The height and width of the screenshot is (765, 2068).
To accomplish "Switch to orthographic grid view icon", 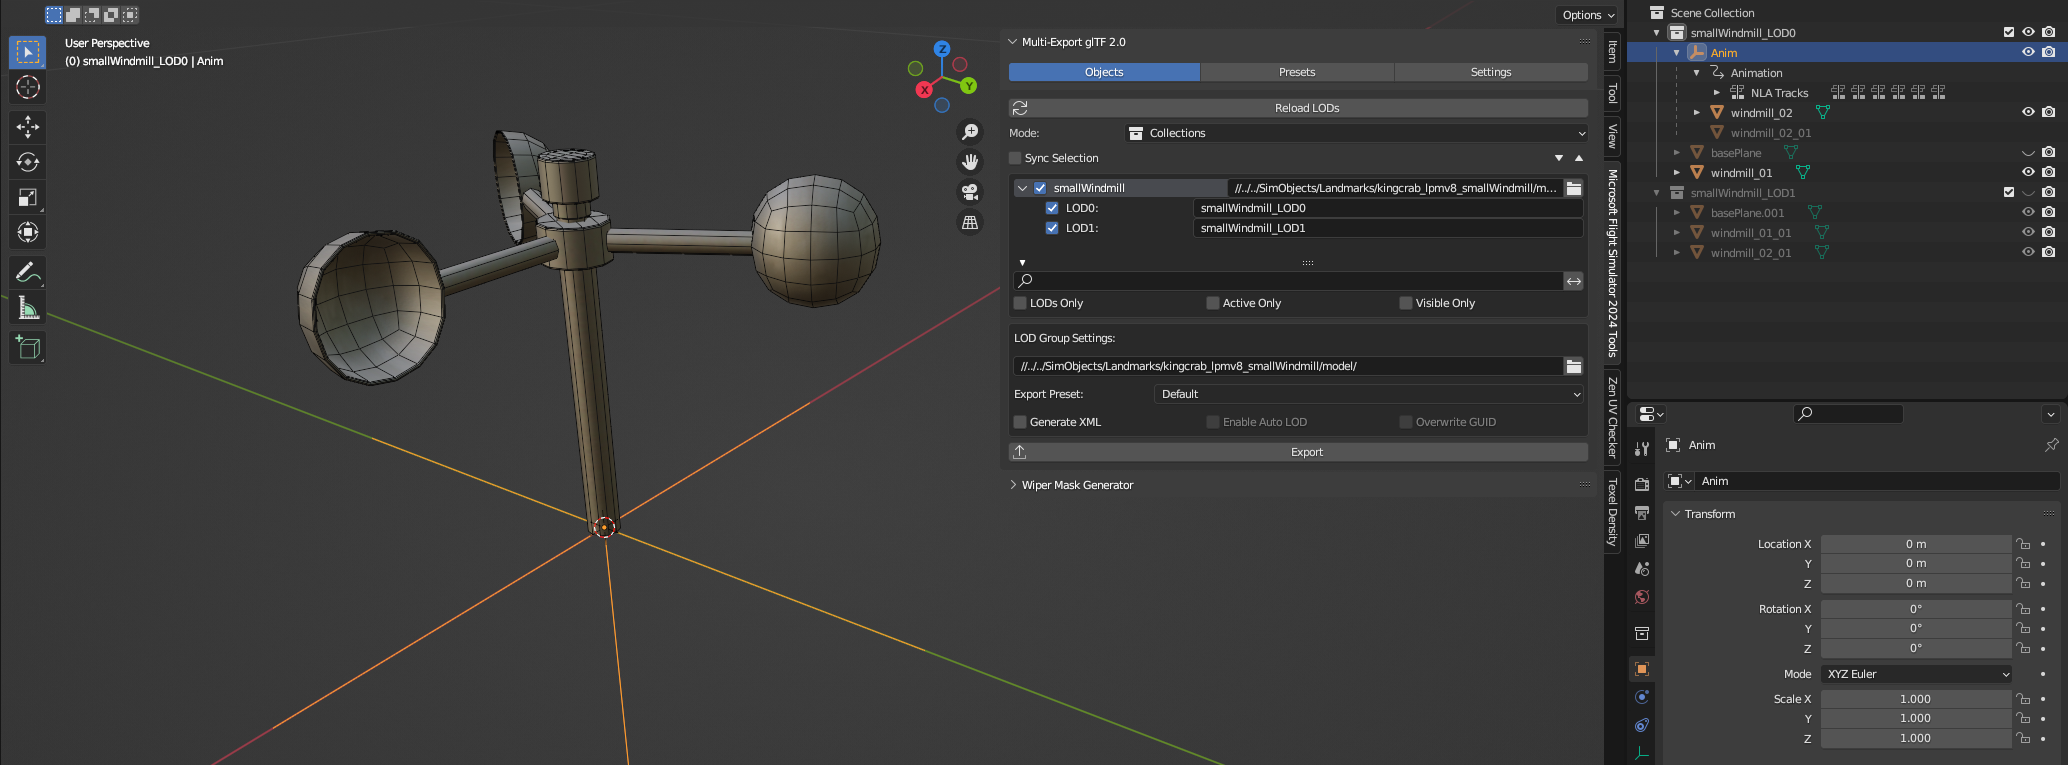I will [969, 223].
